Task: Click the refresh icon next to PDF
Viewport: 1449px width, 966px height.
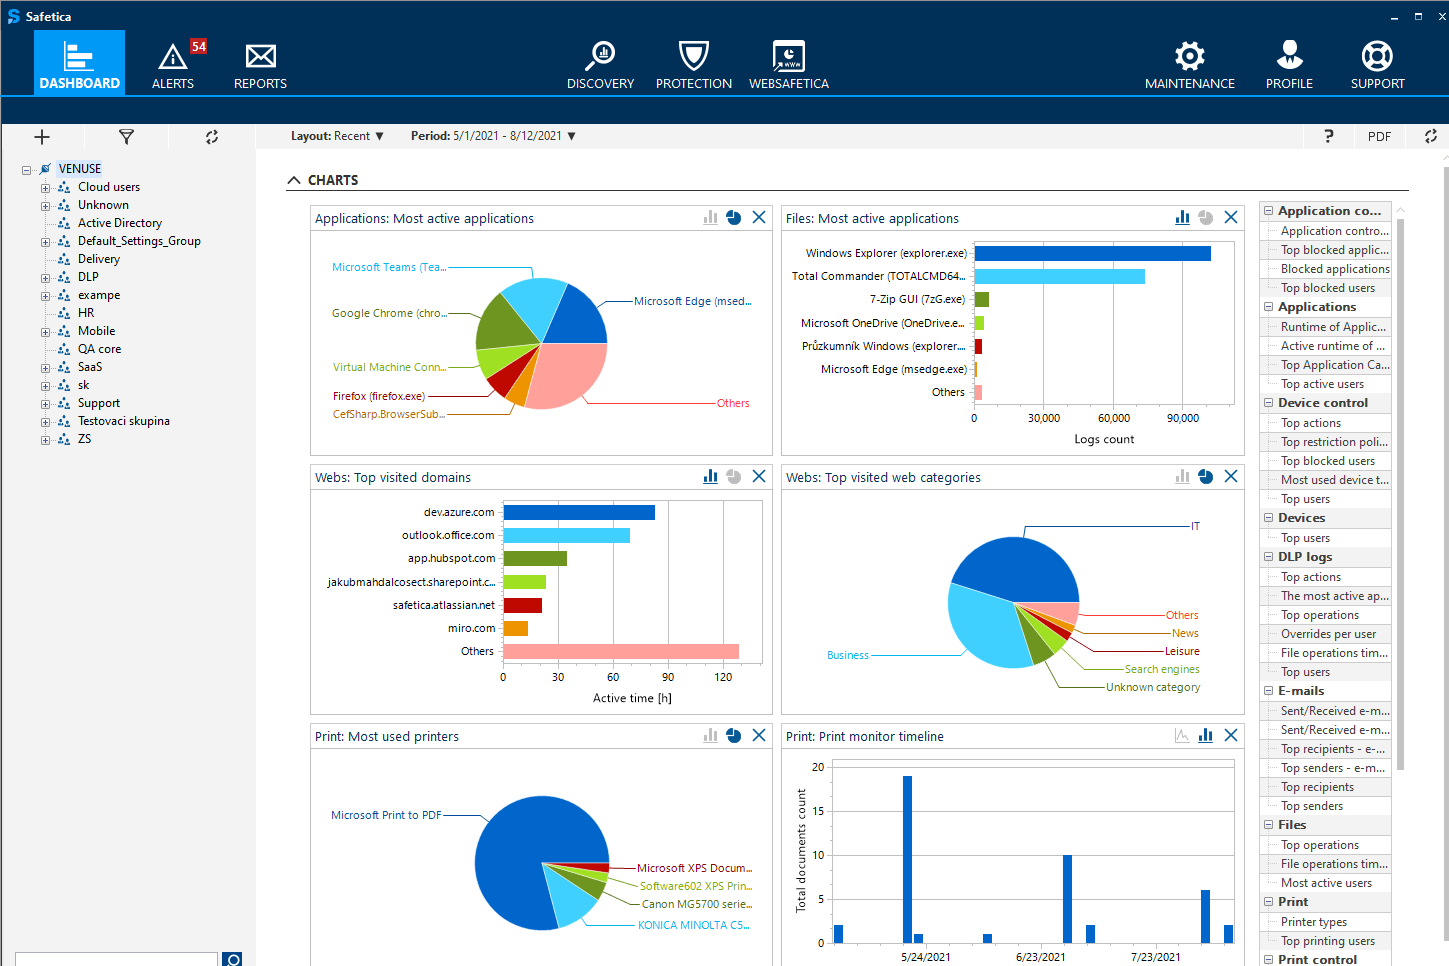Action: (x=1431, y=136)
